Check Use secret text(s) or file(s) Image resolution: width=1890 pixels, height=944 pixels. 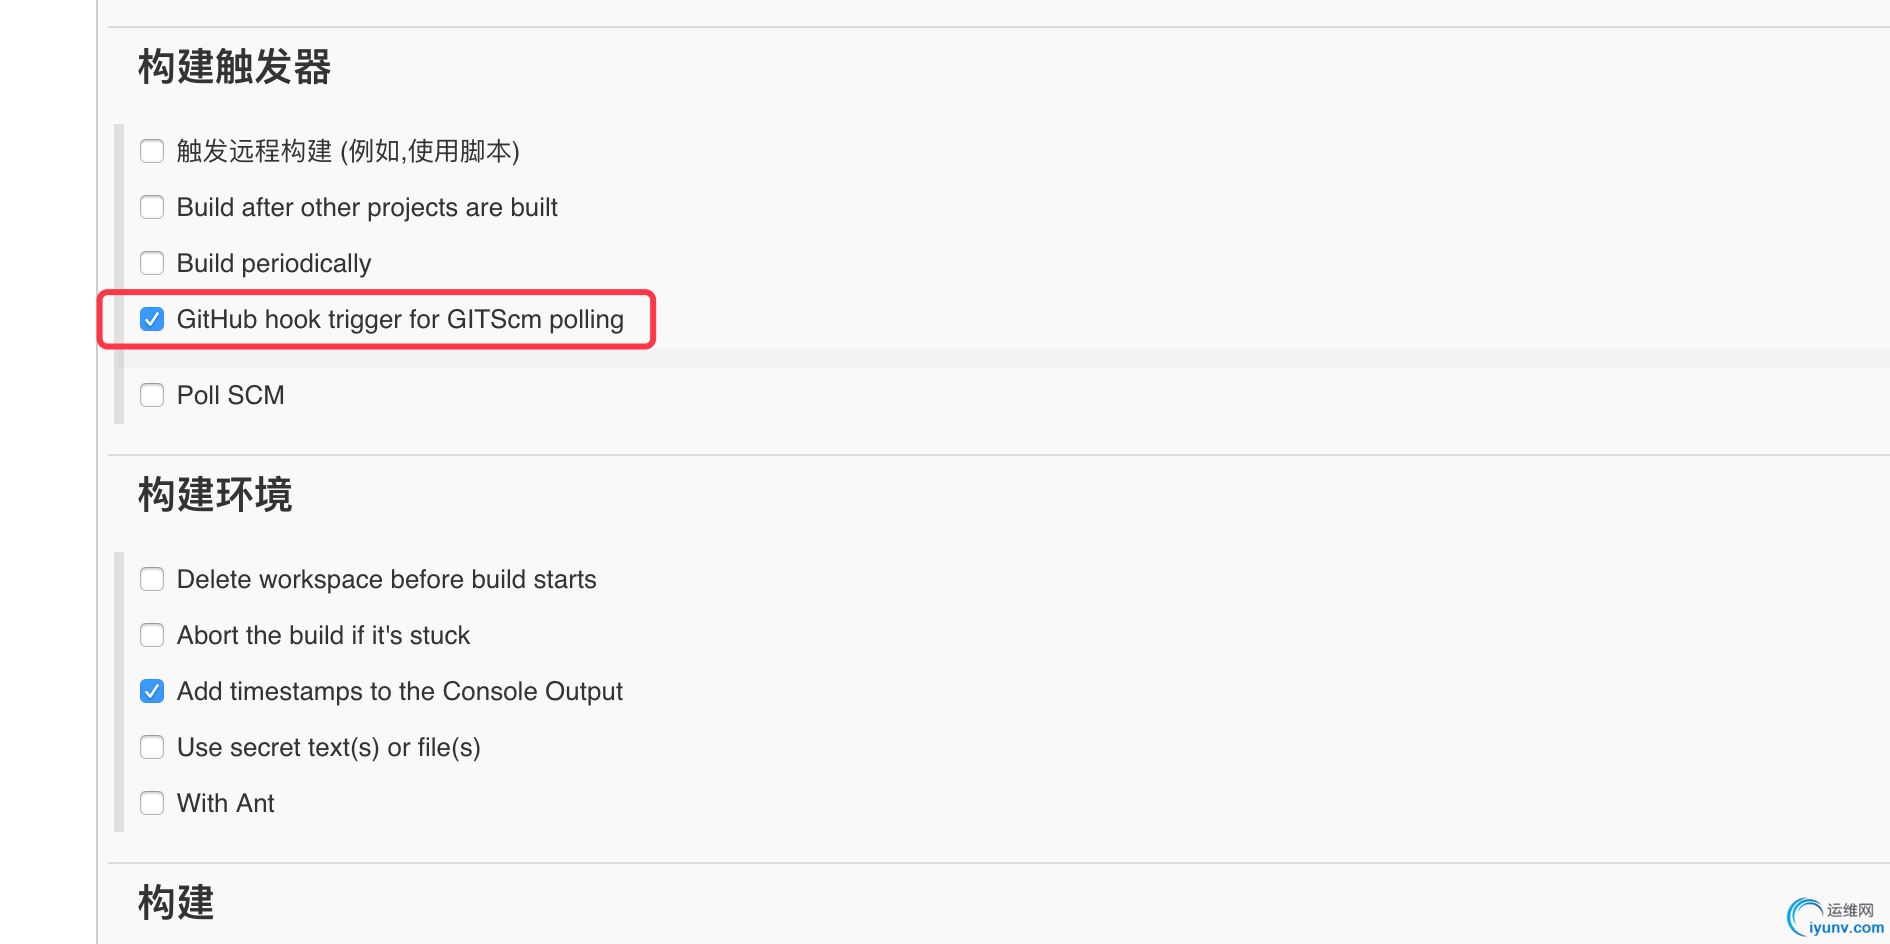(x=152, y=747)
